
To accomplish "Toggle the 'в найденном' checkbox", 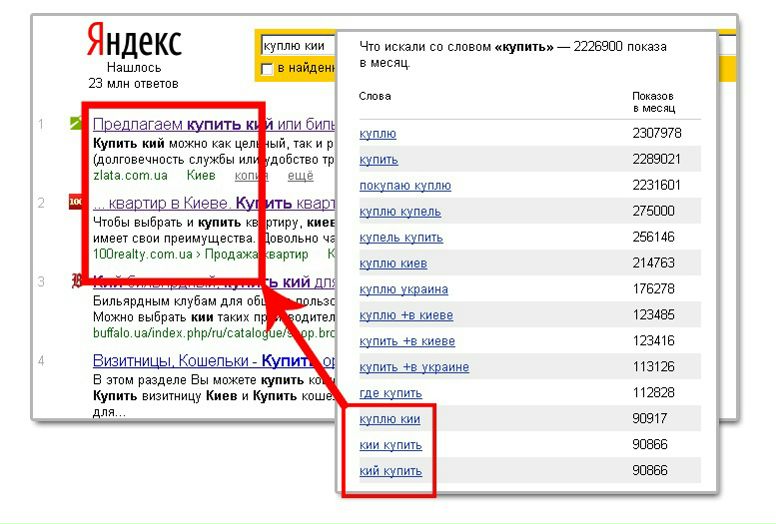I will pyautogui.click(x=267, y=69).
